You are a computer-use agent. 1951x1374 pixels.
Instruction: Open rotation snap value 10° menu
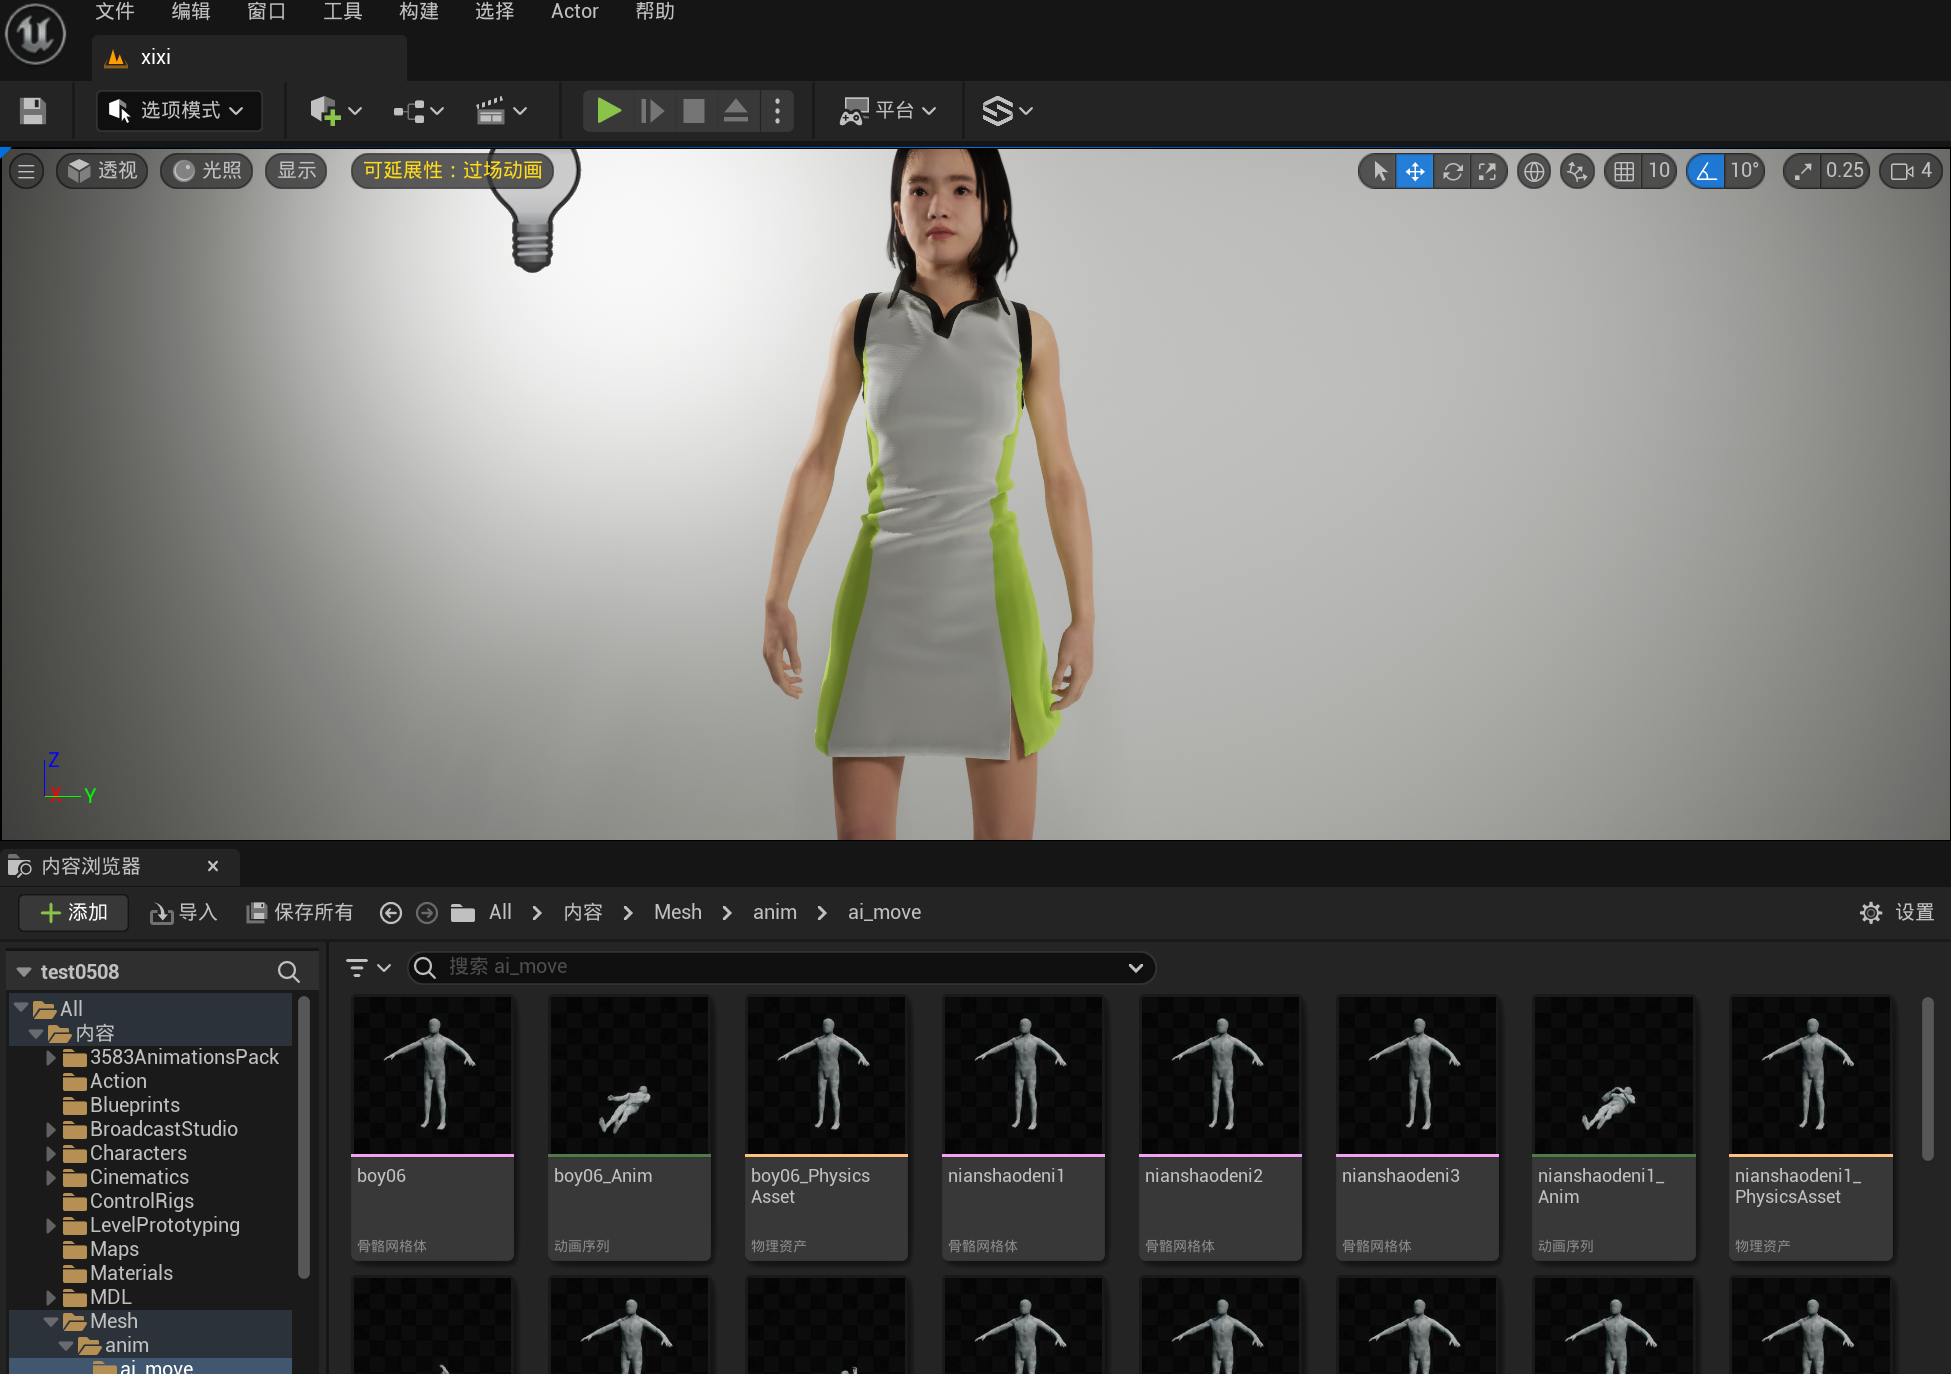click(1744, 171)
